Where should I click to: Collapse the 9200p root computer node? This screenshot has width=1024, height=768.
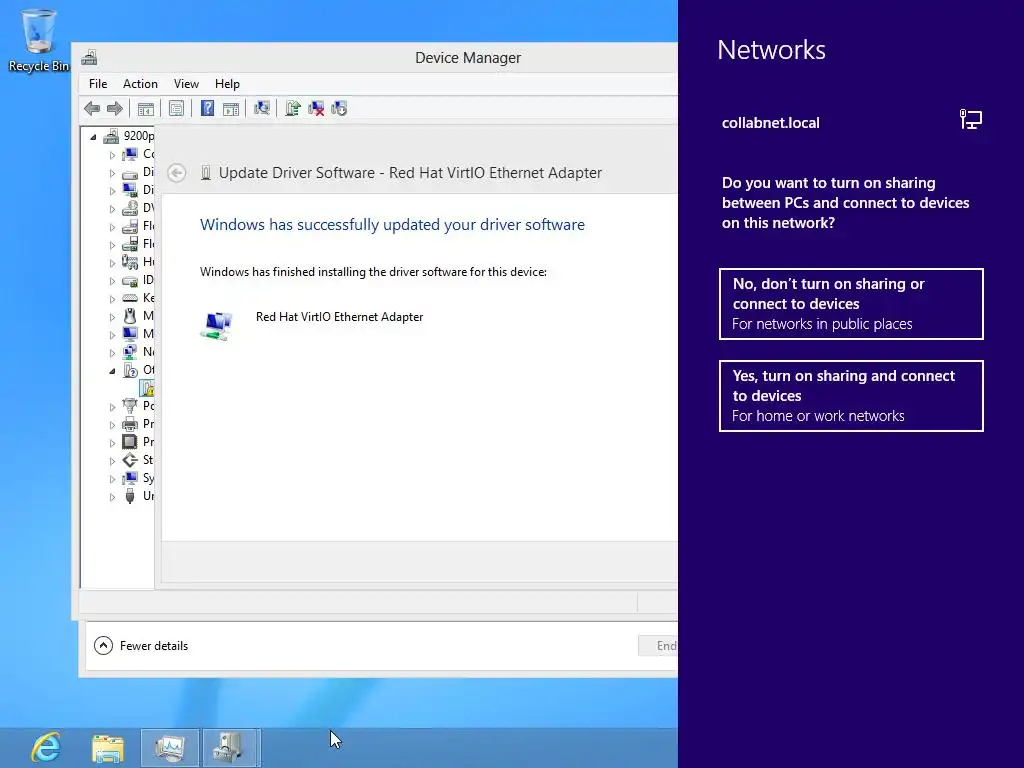tap(93, 136)
